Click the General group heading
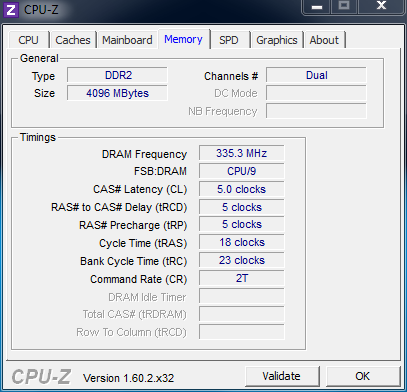 pos(39,58)
